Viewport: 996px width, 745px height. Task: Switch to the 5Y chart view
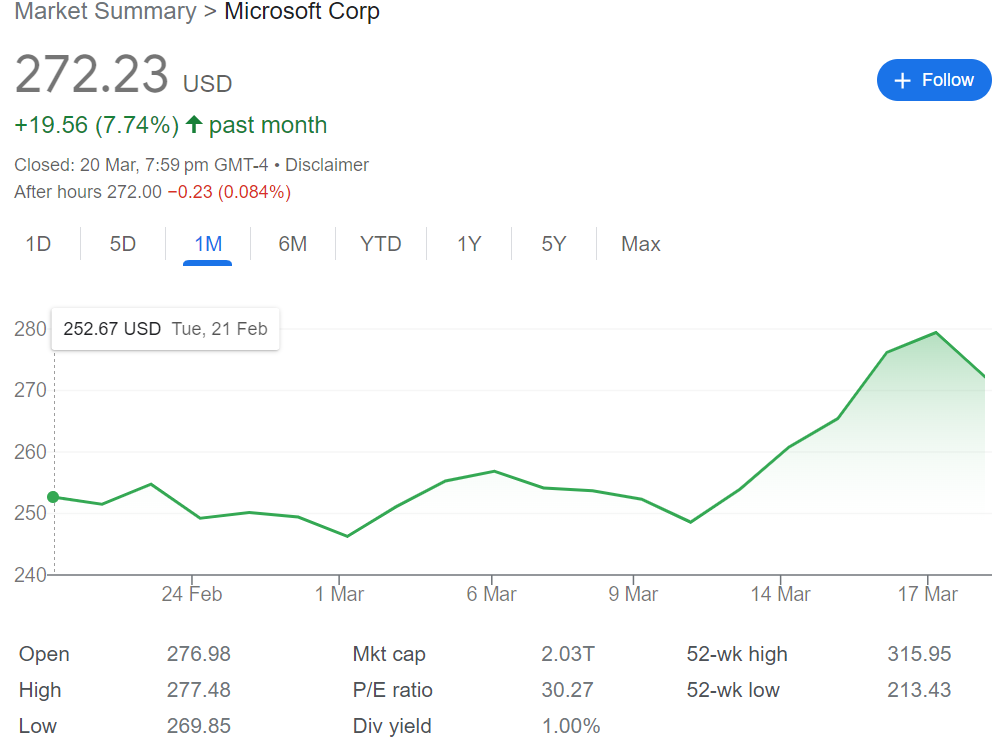[554, 244]
